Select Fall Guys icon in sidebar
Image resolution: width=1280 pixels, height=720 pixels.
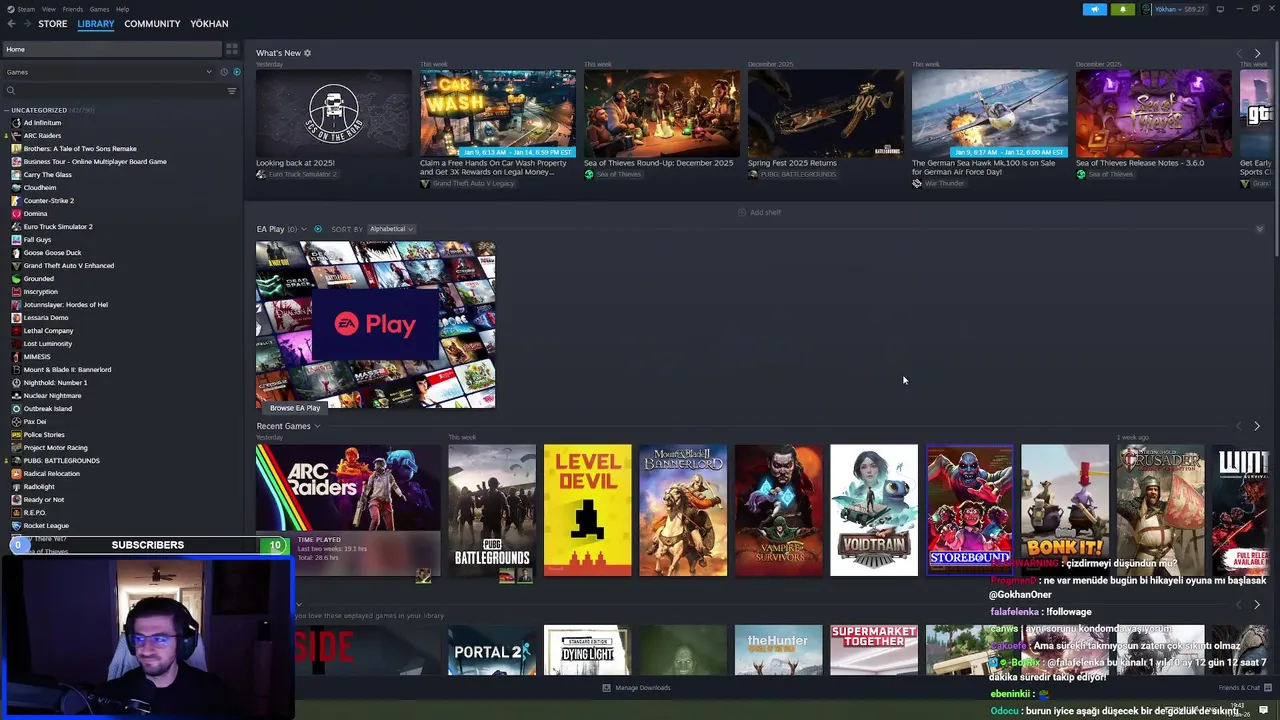16,240
